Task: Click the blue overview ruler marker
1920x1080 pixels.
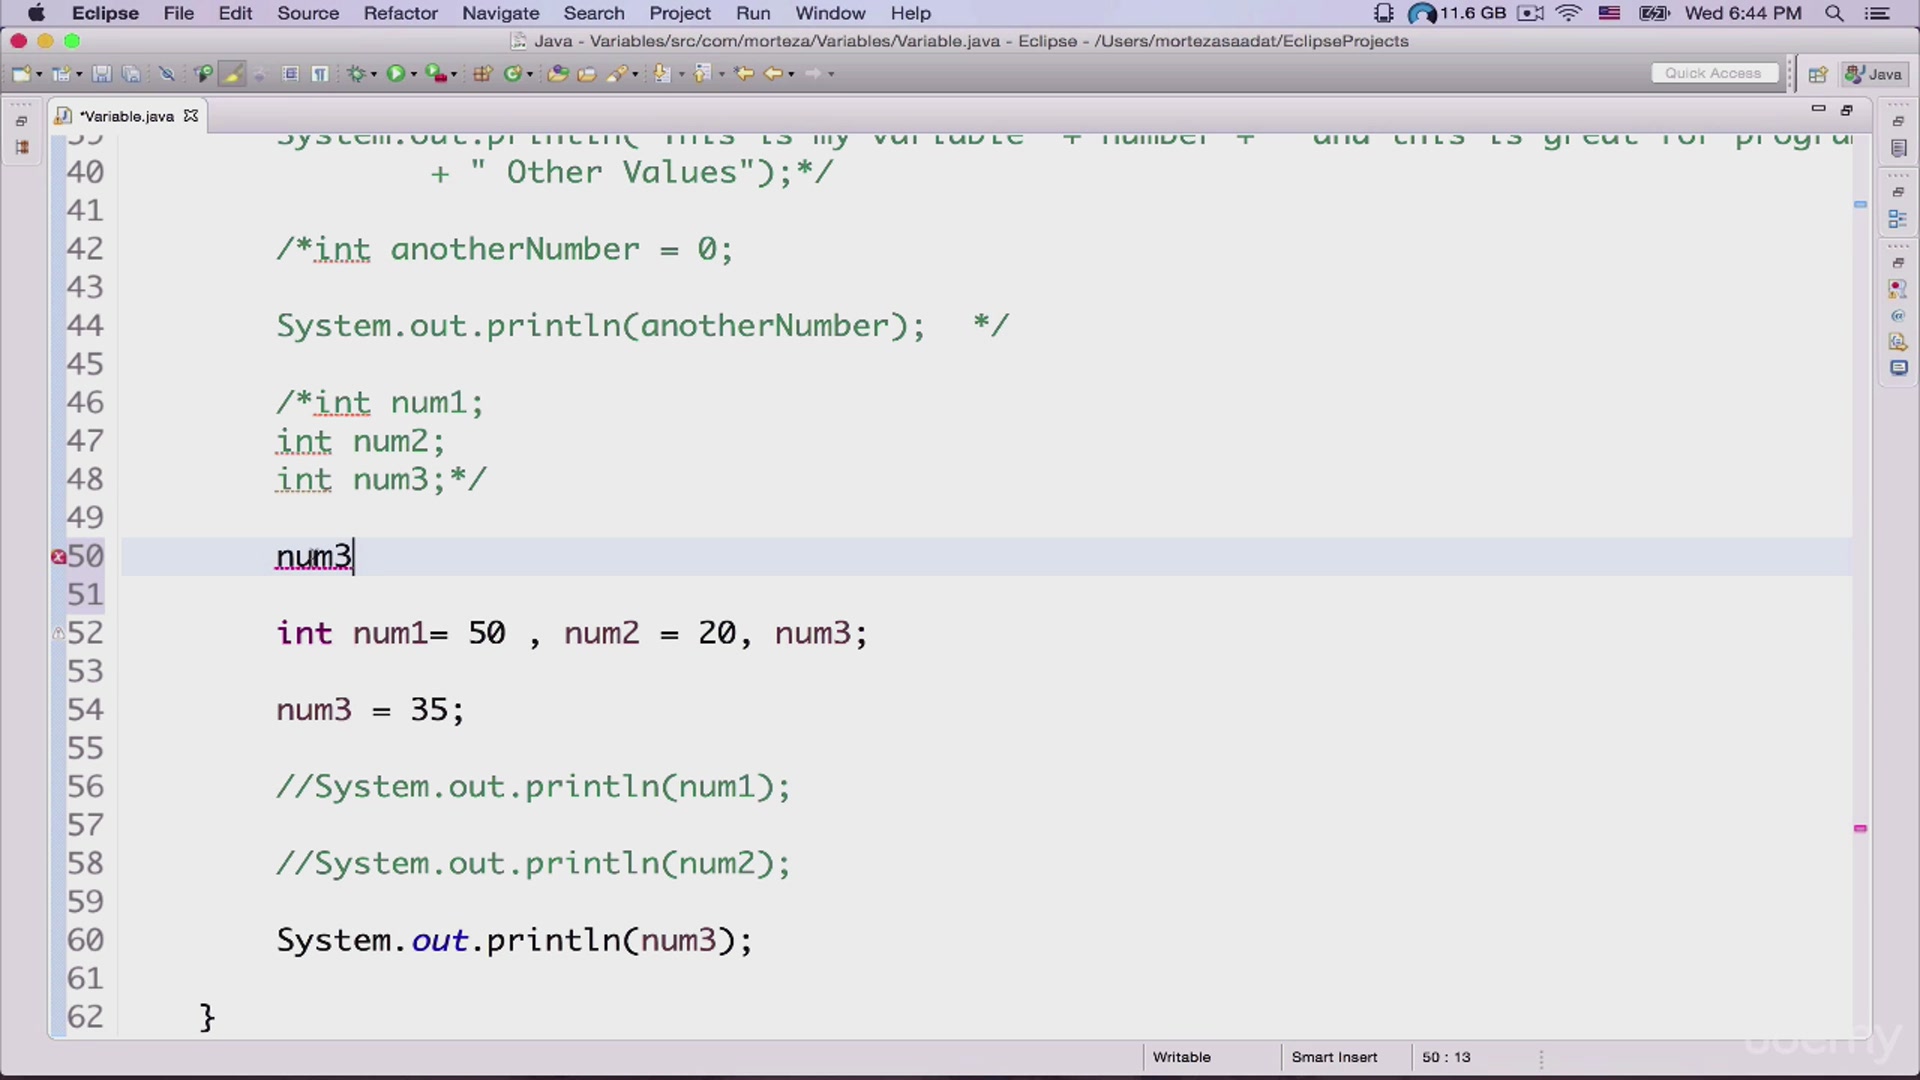Action: 1860,205
